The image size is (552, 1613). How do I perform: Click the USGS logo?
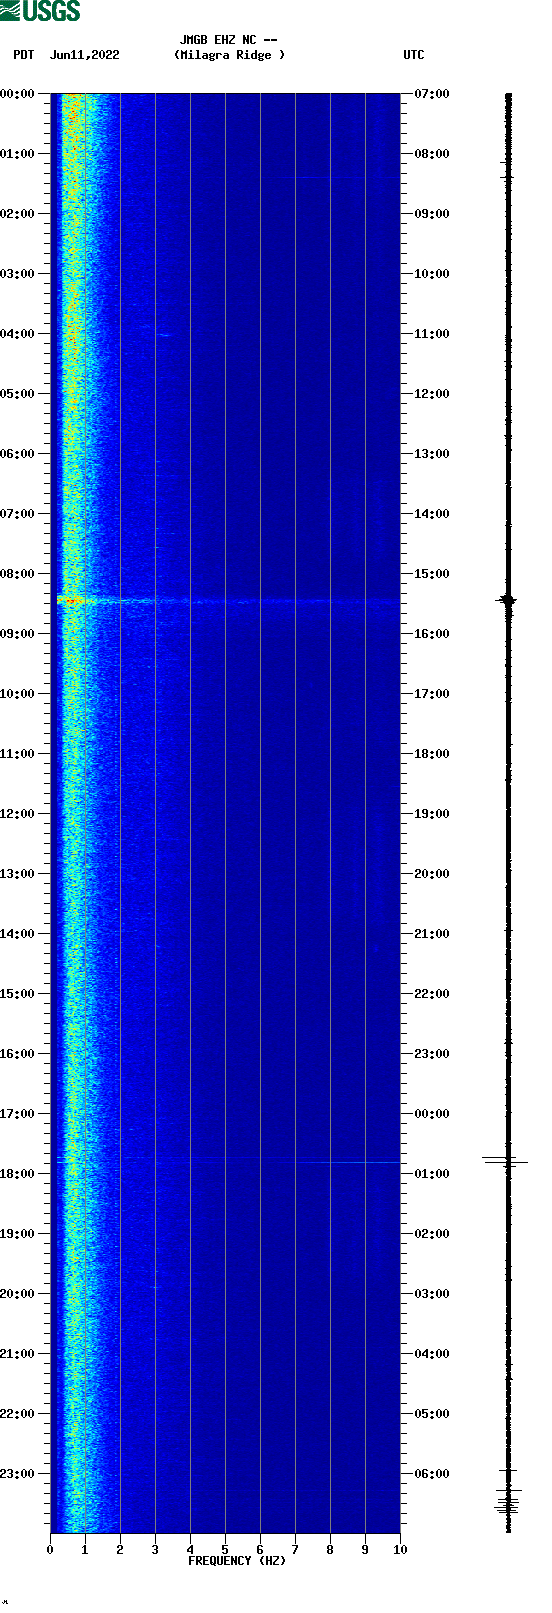tap(40, 11)
